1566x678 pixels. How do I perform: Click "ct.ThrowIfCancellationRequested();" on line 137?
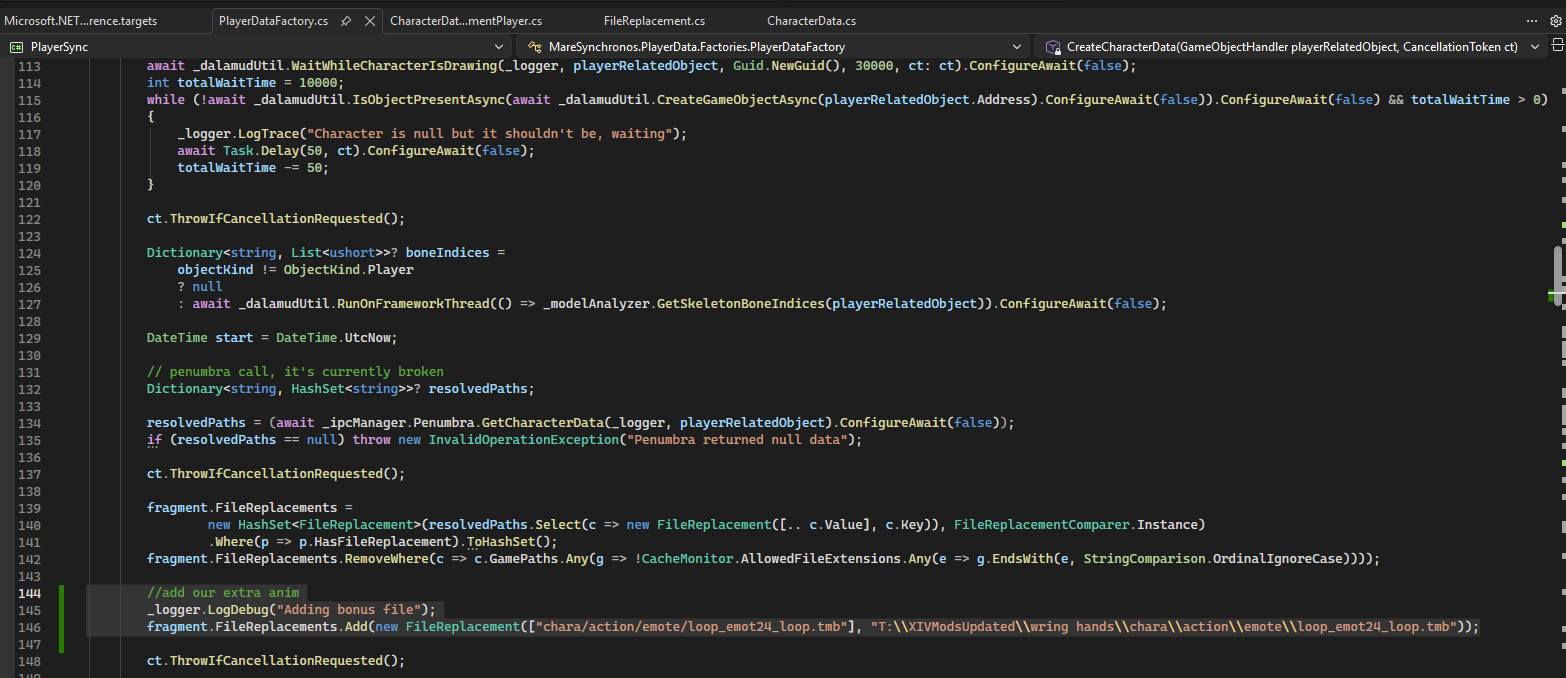(276, 474)
